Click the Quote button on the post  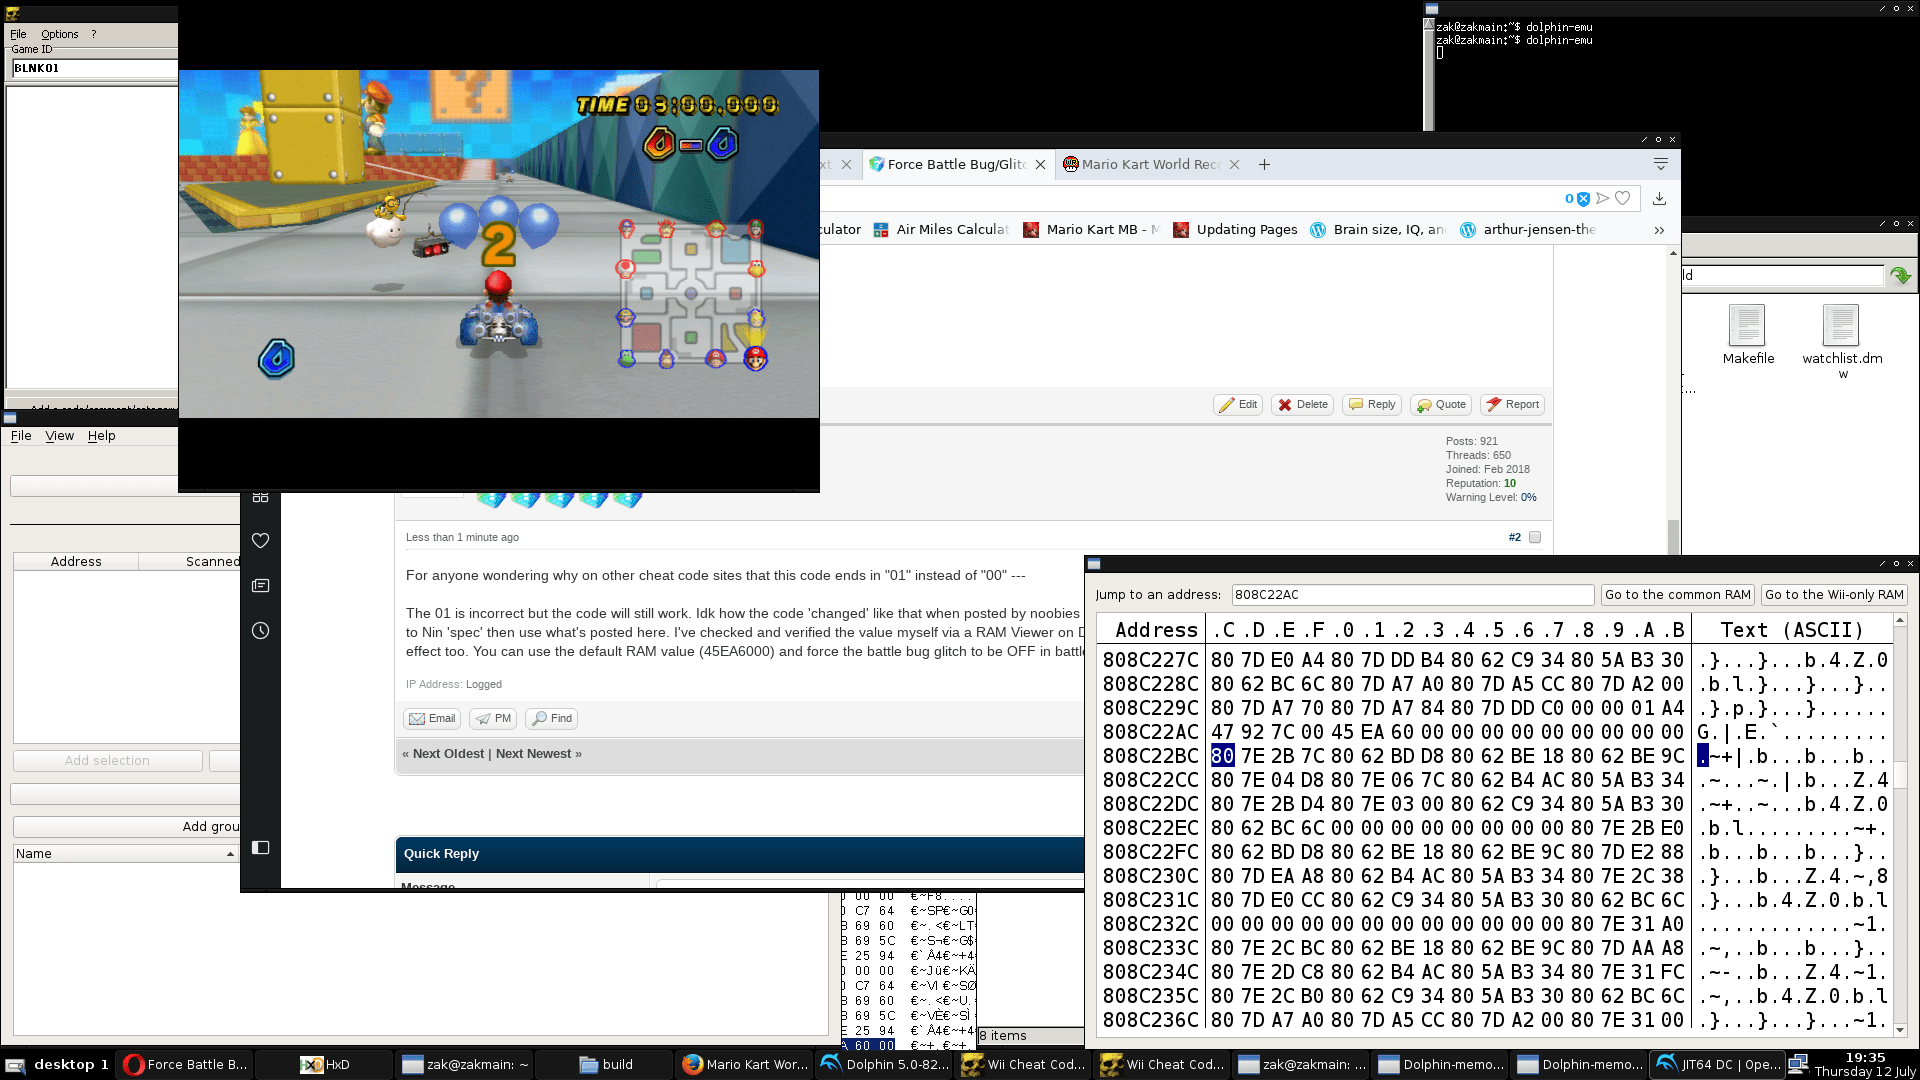pos(1441,405)
